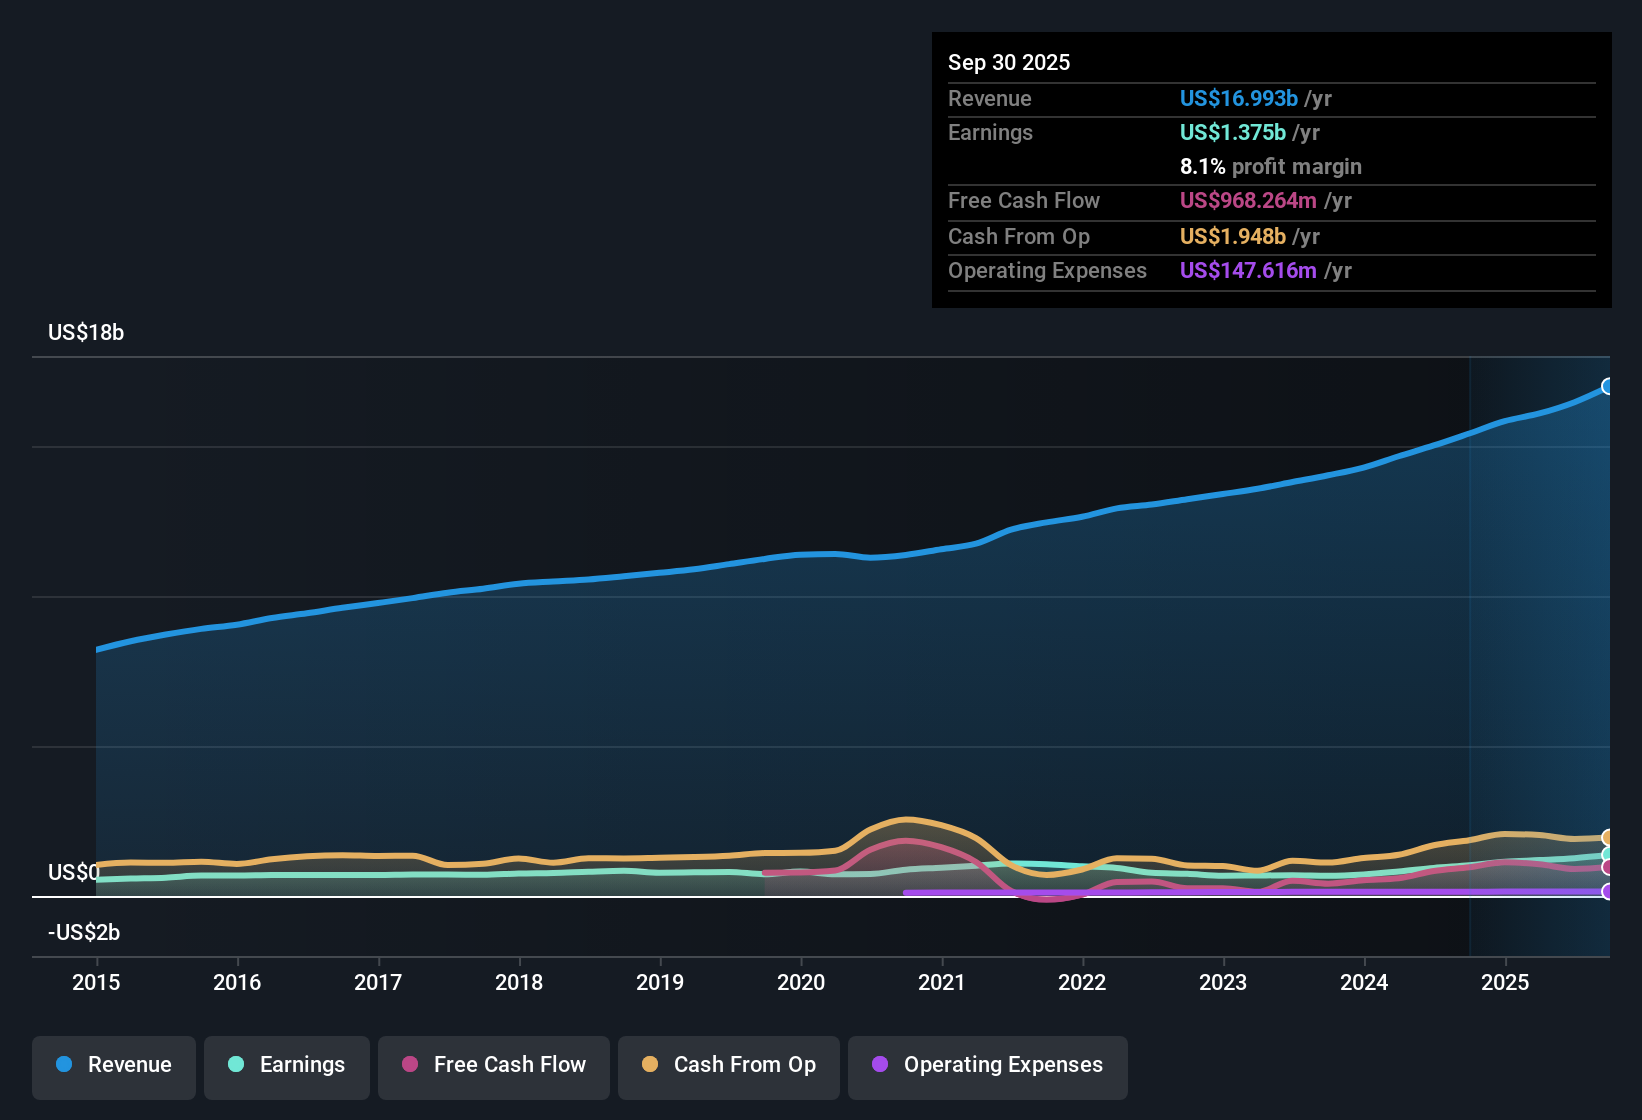Toggle the Earnings series visibility
Screen dimensions: 1642x1120
(286, 1066)
